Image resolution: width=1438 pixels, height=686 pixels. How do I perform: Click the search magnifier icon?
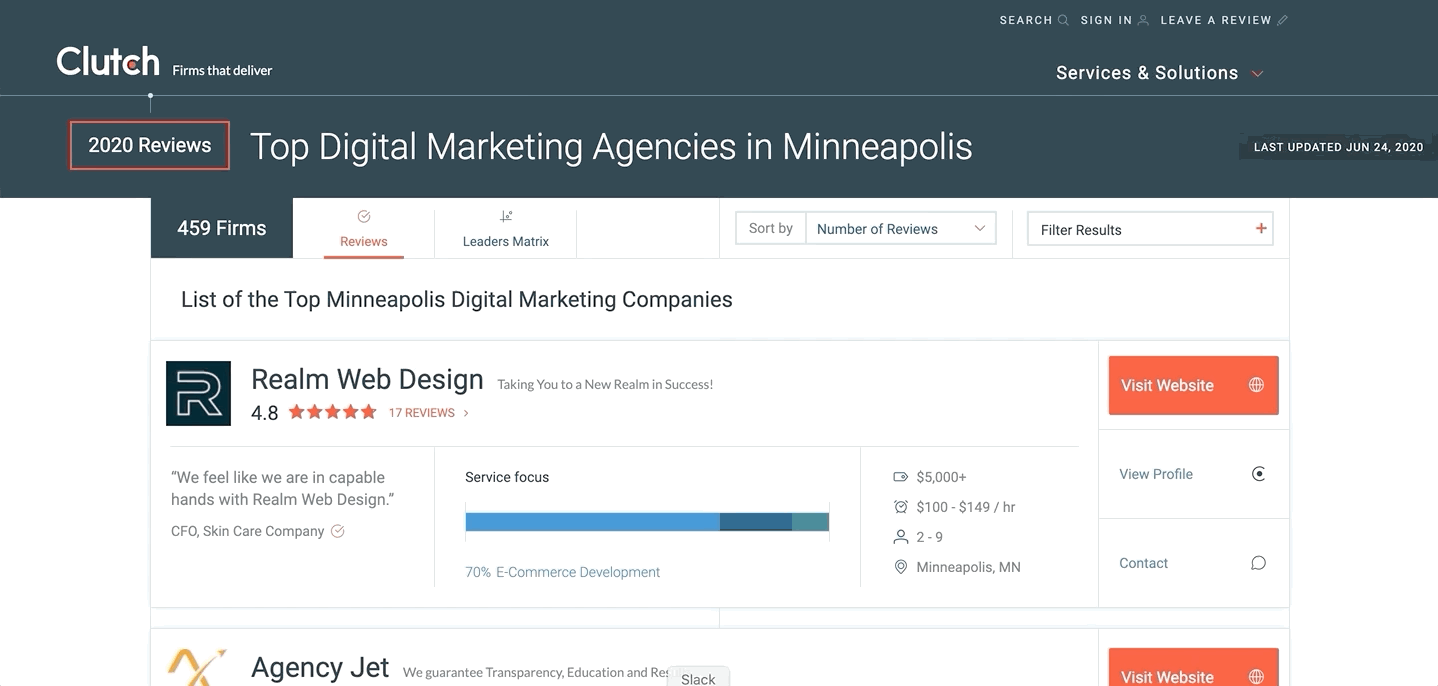click(x=1063, y=20)
